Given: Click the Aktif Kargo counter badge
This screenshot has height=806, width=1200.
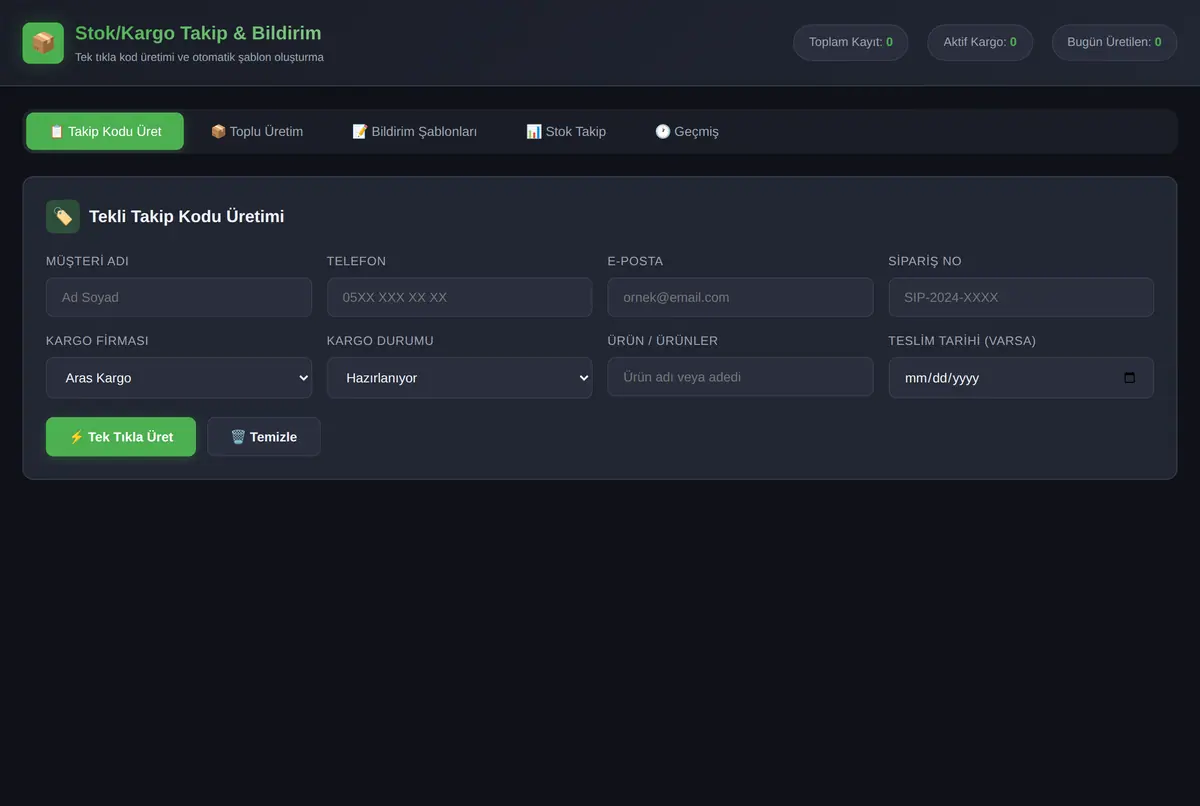Looking at the screenshot, I should (x=980, y=42).
